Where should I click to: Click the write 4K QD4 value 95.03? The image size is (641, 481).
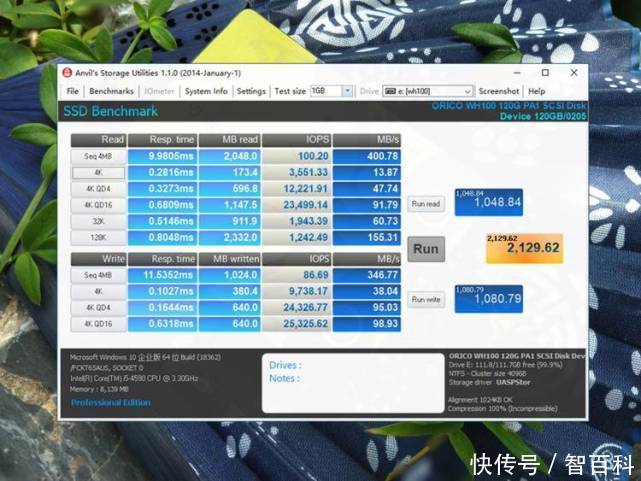coord(367,307)
